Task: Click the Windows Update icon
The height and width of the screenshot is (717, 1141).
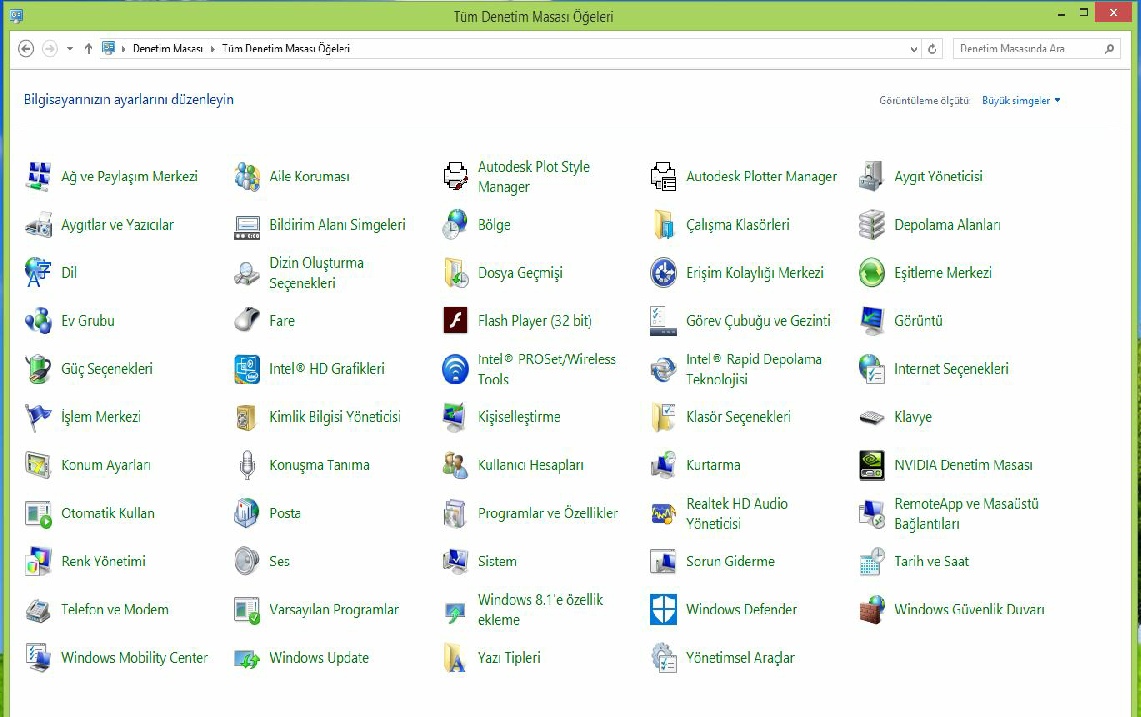Action: pos(247,658)
